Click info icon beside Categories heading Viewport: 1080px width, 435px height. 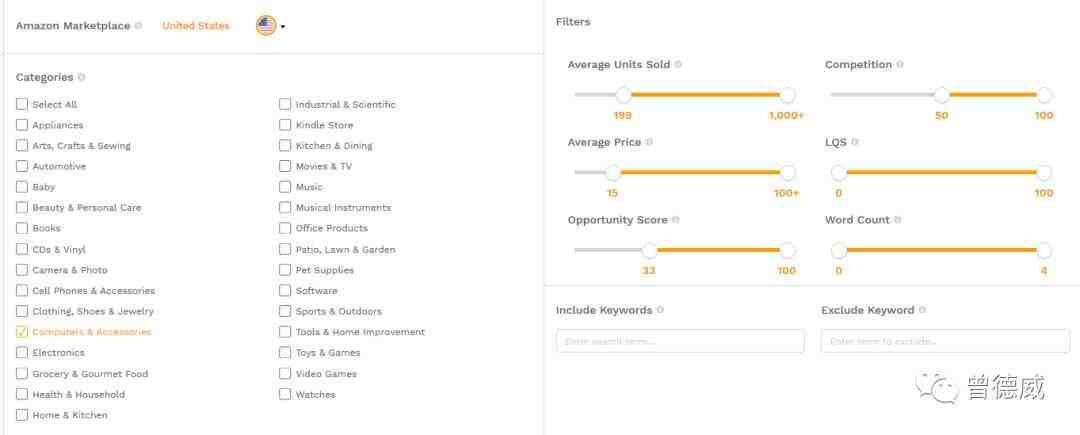click(81, 77)
